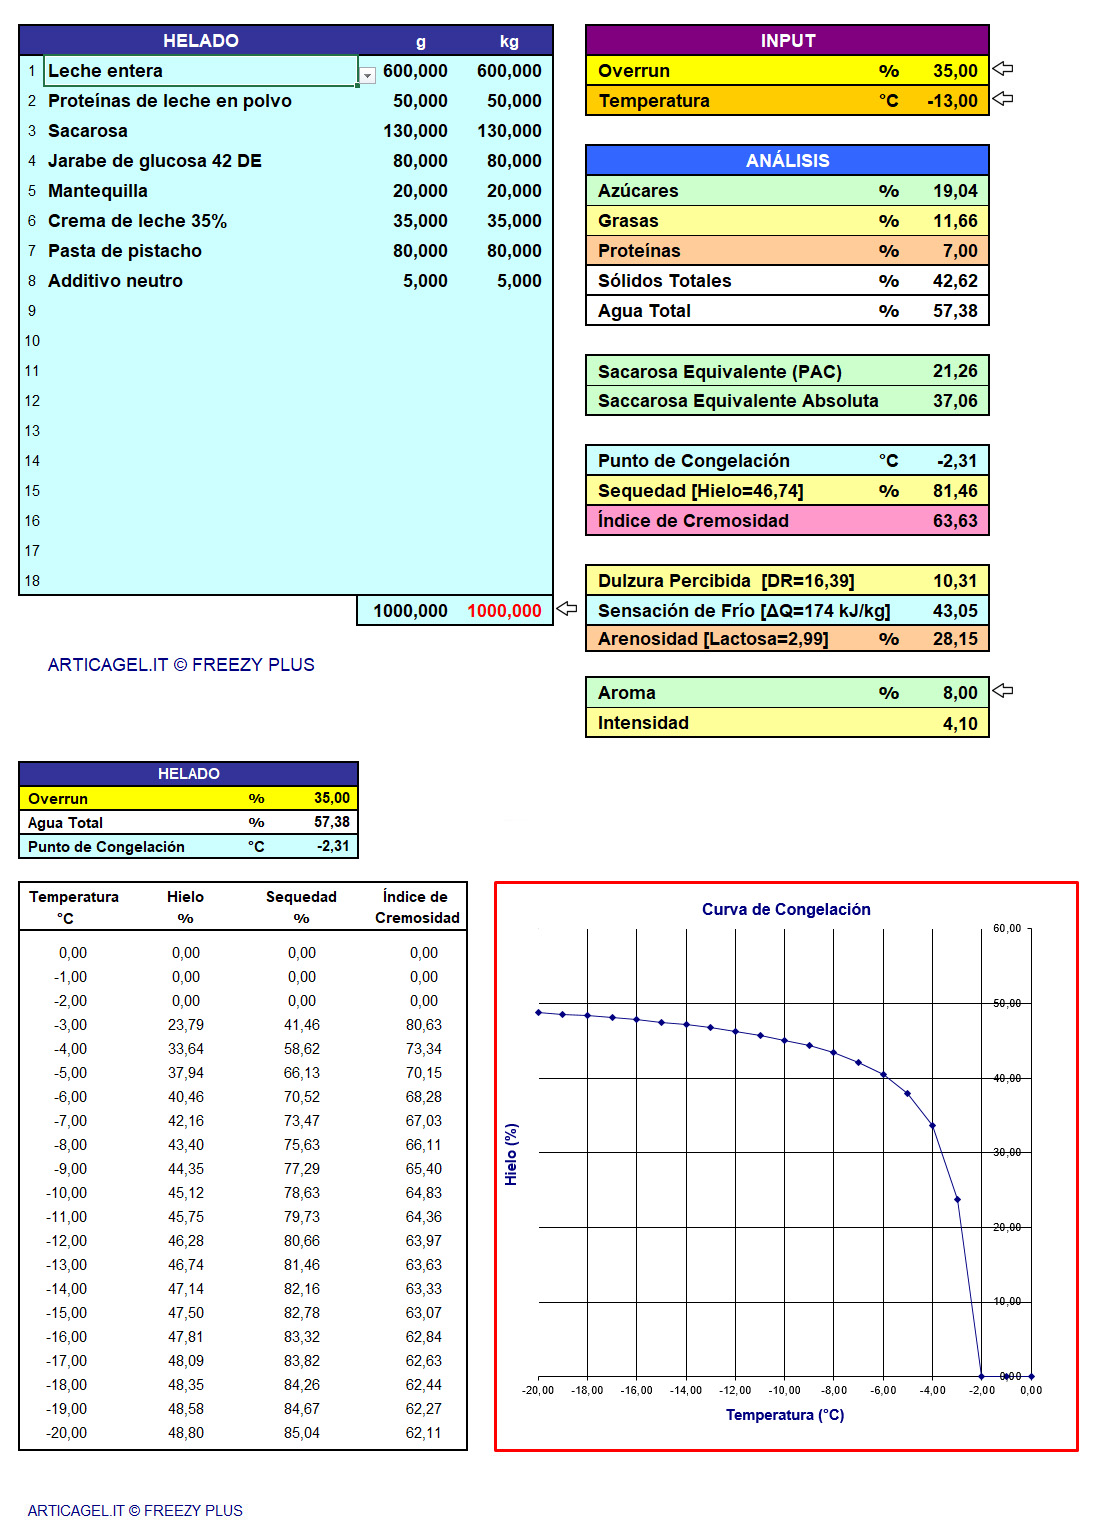Click the grams value of Leche entera
The height and width of the screenshot is (1525, 1094).
415,71
